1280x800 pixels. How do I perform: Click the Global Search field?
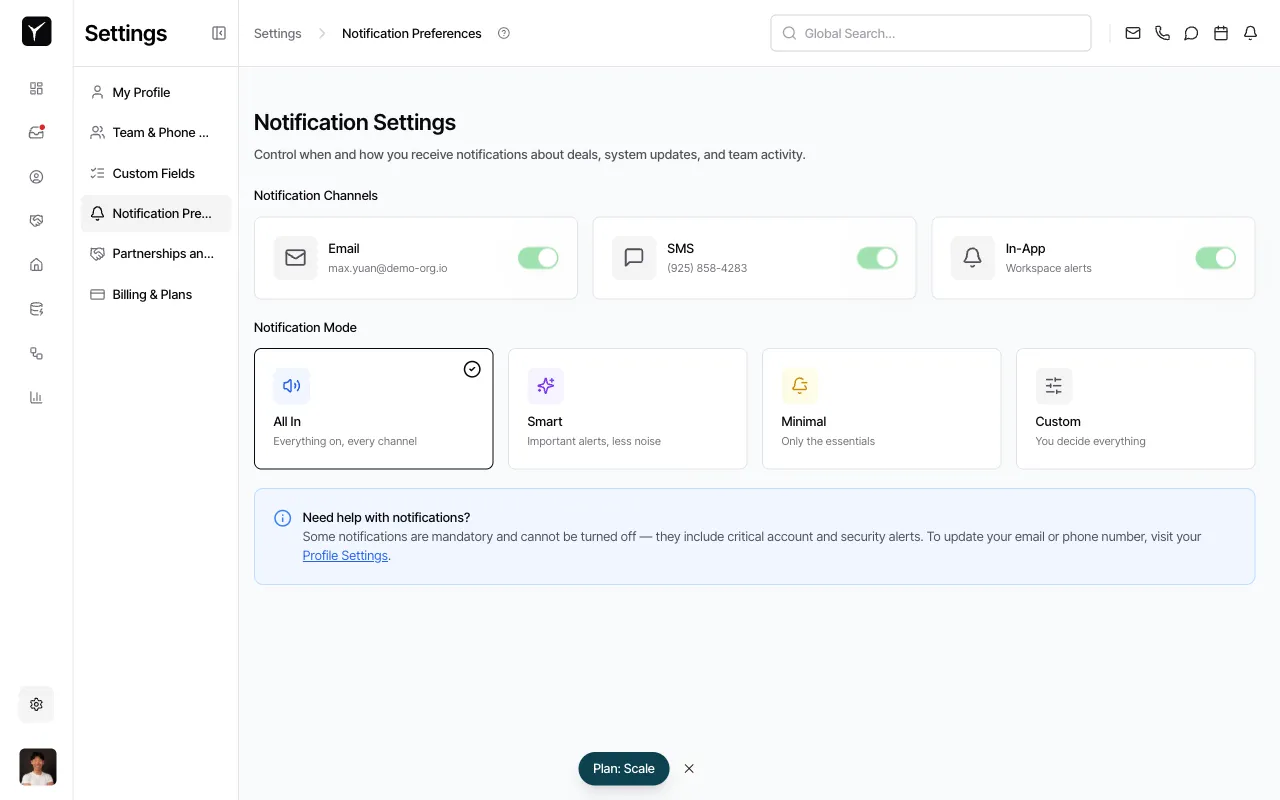tap(930, 33)
